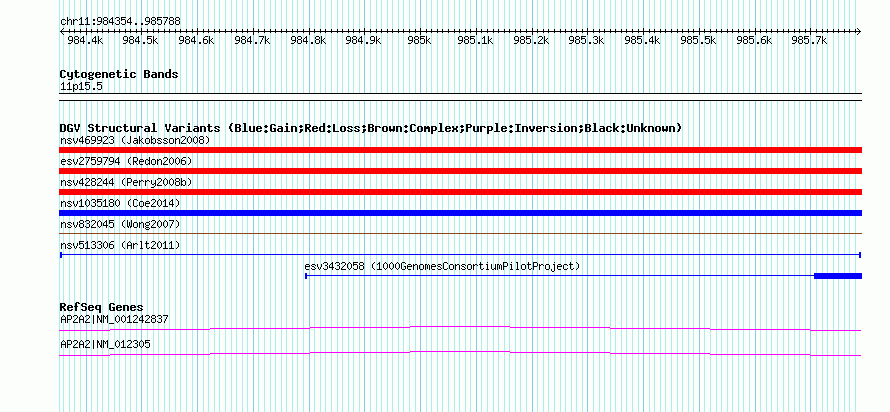Viewport: 890px width, 412px height.
Task: Click the chr11:984354..985788 coordinate label
Action: [x=120, y=21]
